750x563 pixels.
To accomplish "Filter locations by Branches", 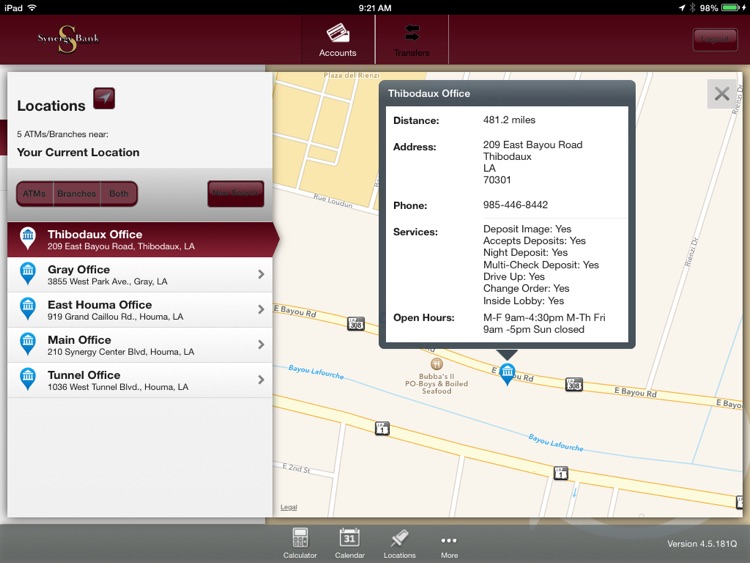I will [x=77, y=194].
